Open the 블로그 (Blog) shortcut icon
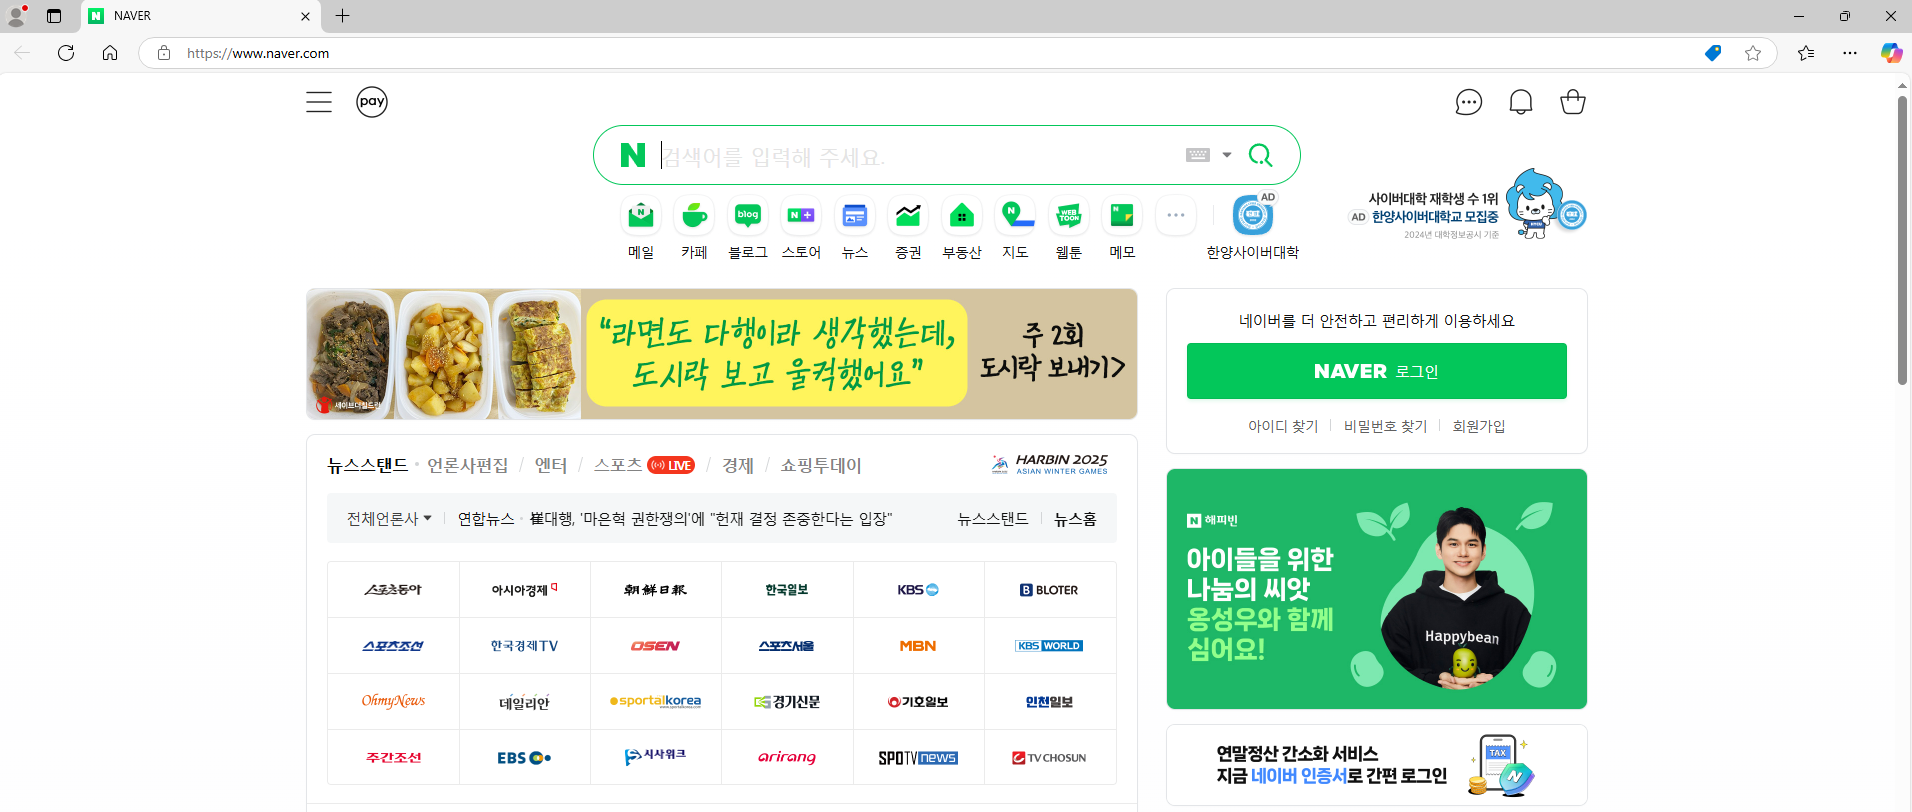The width and height of the screenshot is (1912, 812). pyautogui.click(x=748, y=215)
